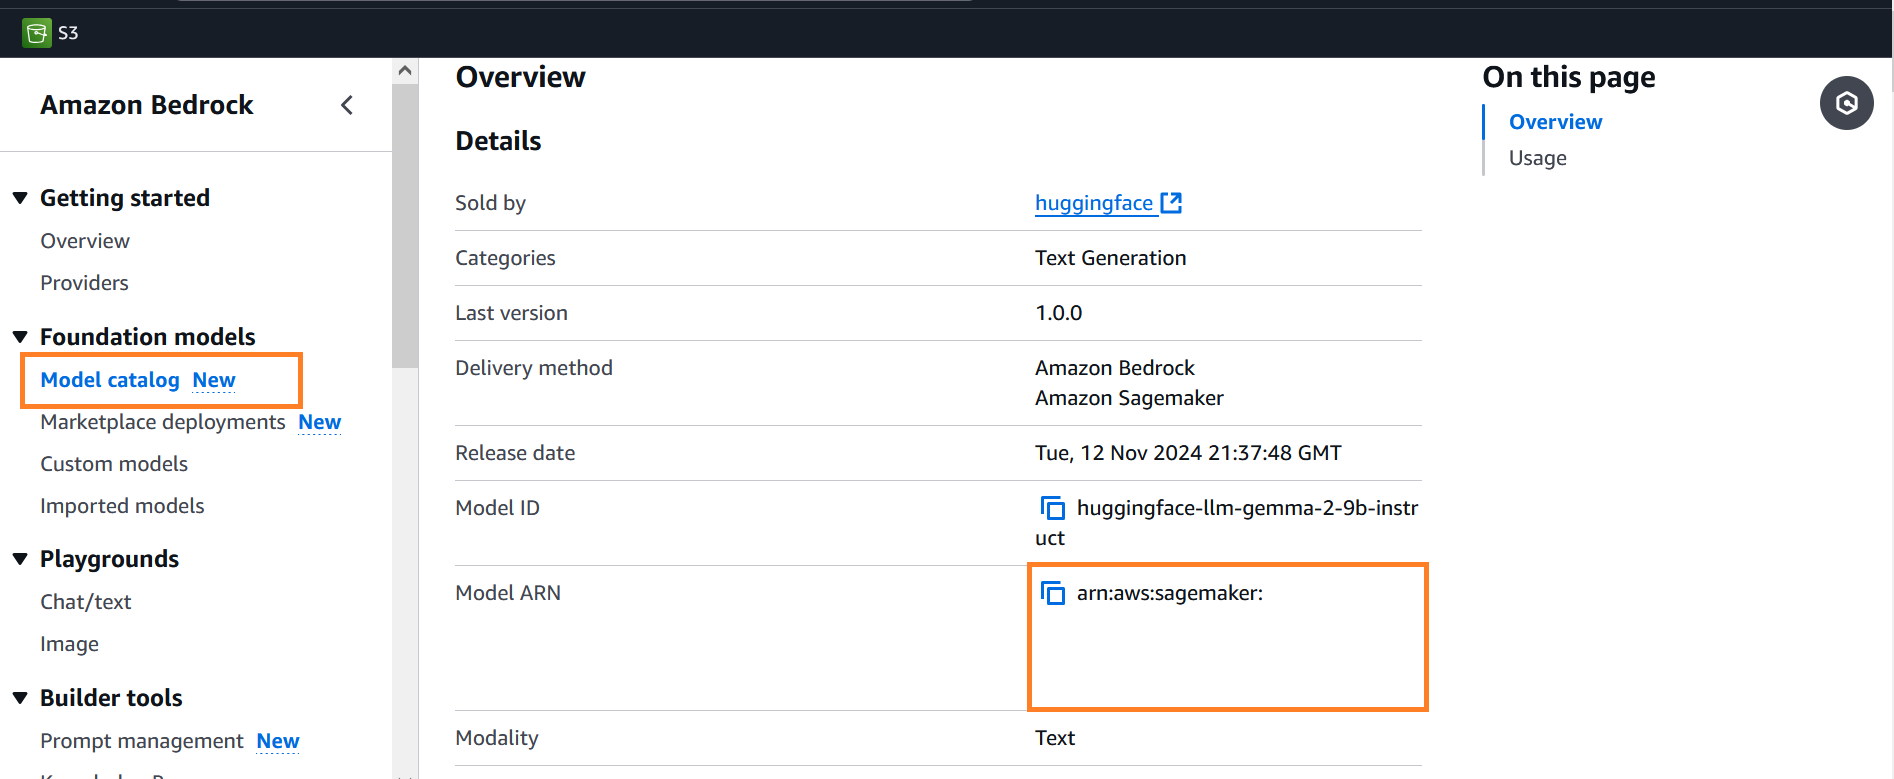Image resolution: width=1894 pixels, height=779 pixels.
Task: Copy the Model ID value
Action: click(1052, 508)
